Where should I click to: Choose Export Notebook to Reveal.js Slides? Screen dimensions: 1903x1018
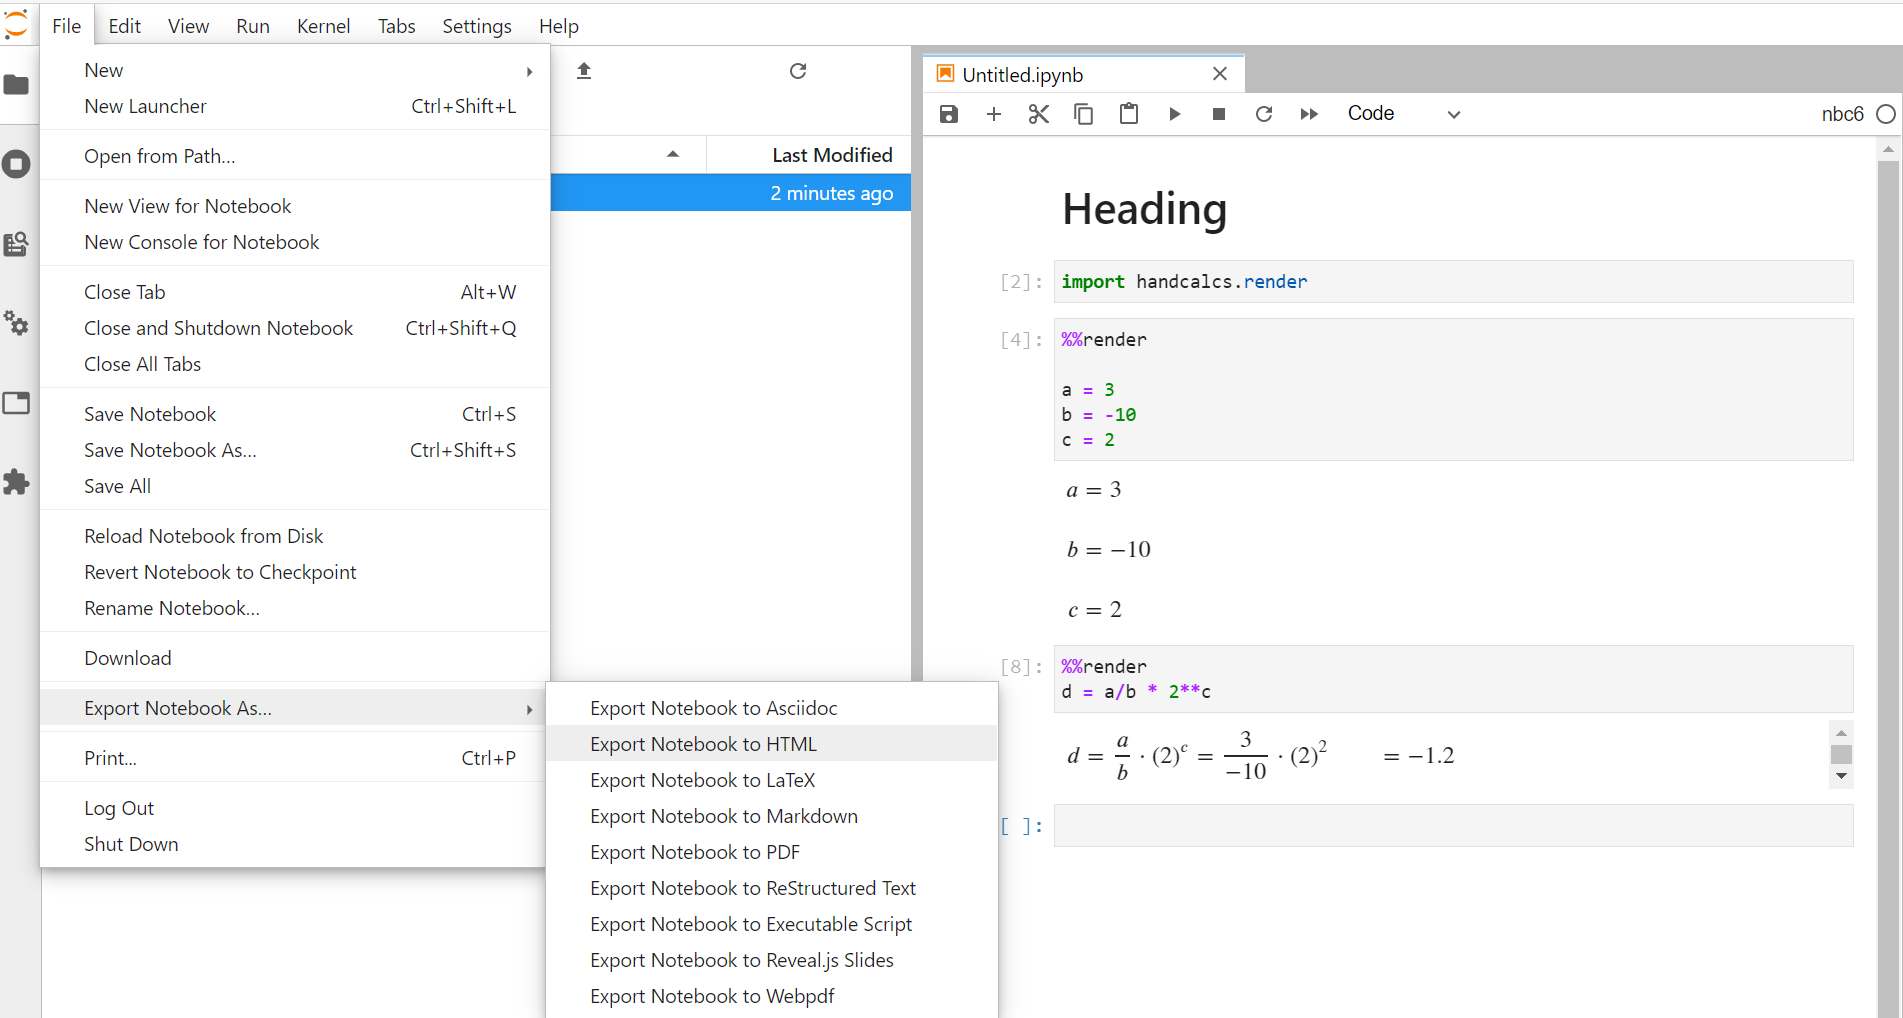tap(772, 960)
